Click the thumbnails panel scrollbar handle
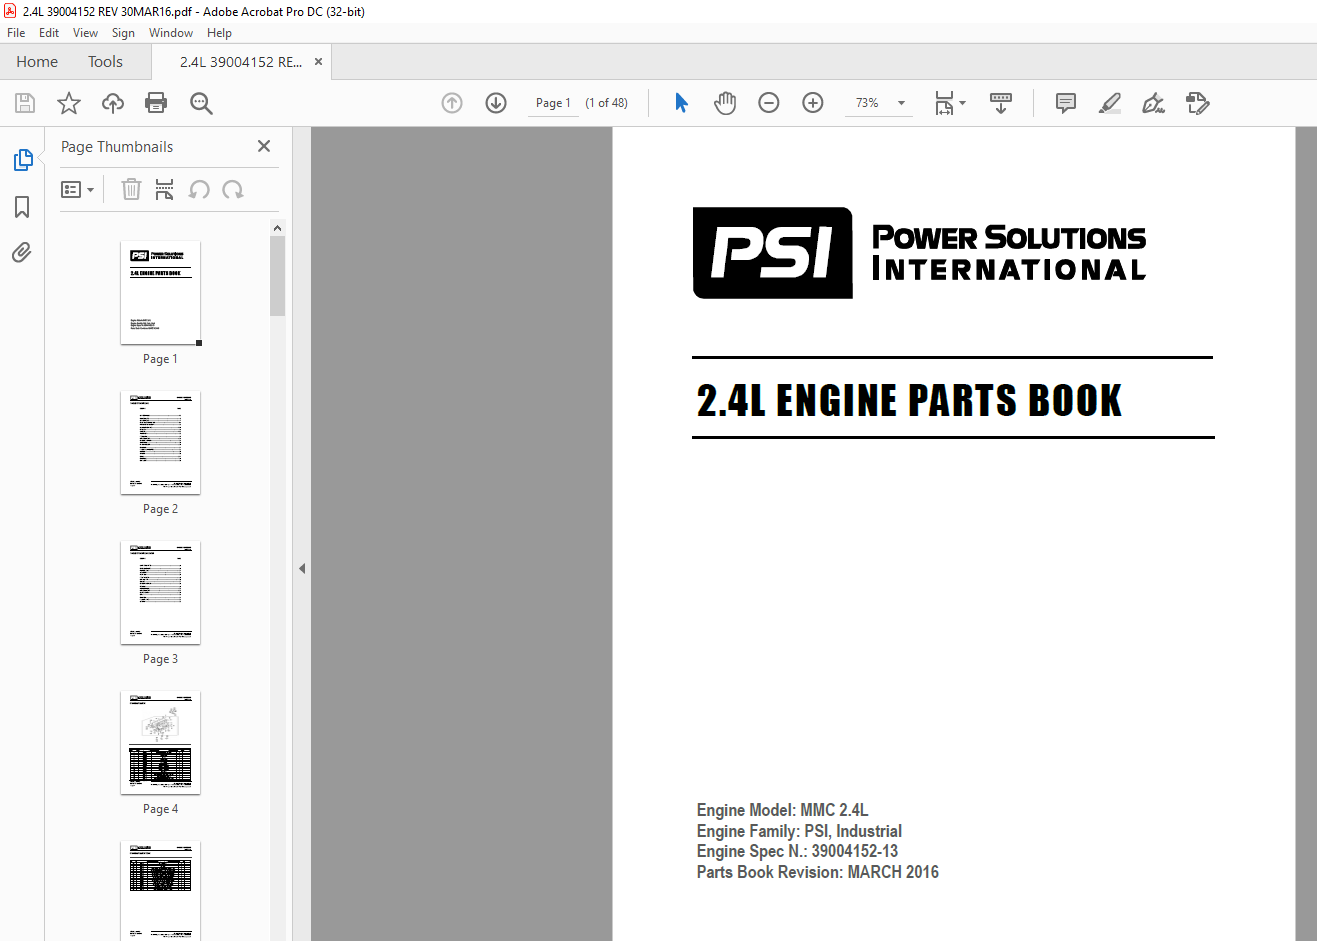This screenshot has height=941, width=1317. [277, 276]
